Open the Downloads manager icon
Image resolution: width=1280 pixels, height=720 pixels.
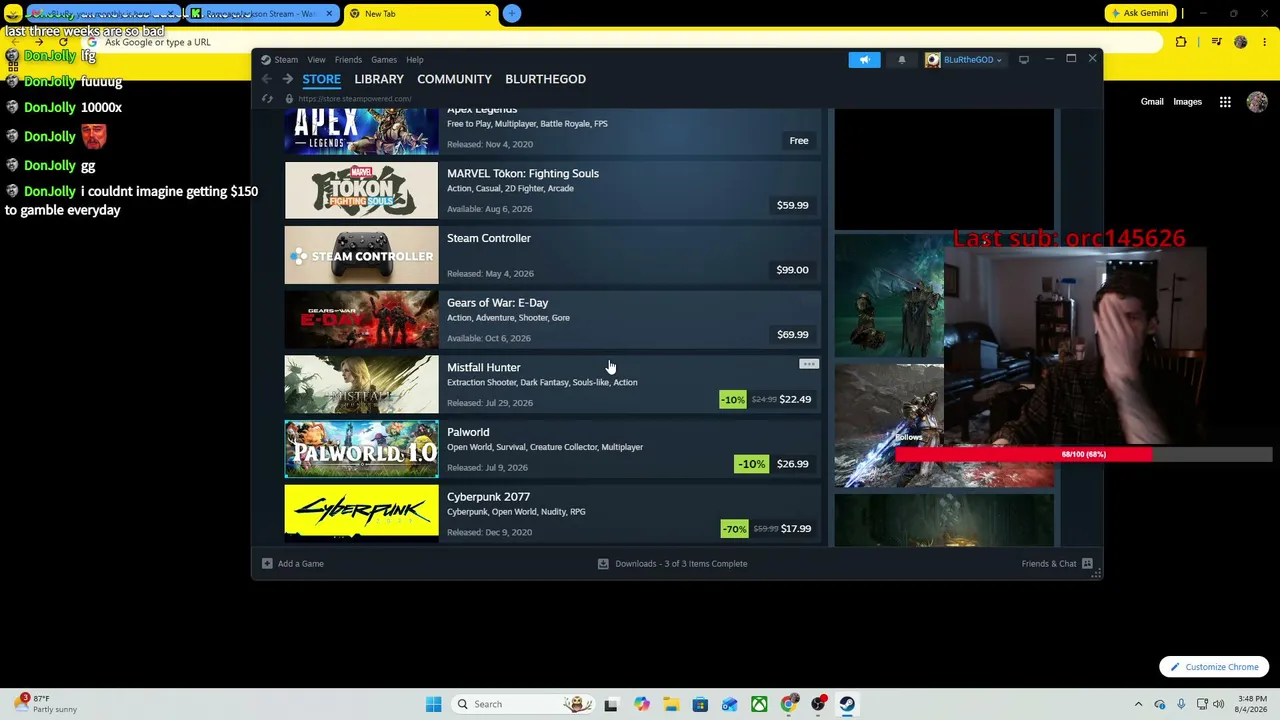pos(603,564)
